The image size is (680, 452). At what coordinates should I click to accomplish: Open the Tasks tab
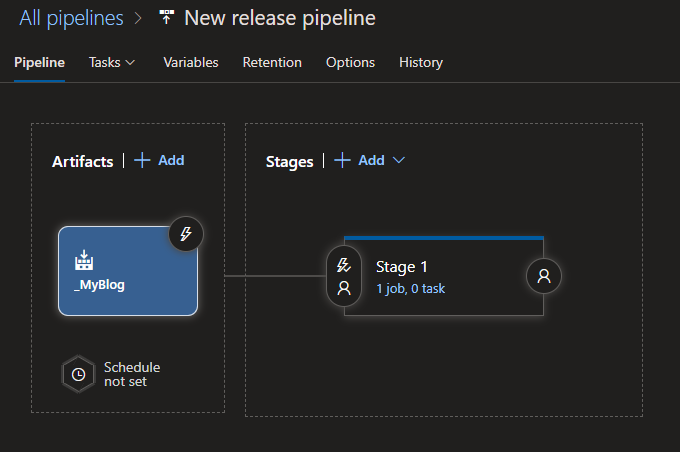[x=105, y=62]
